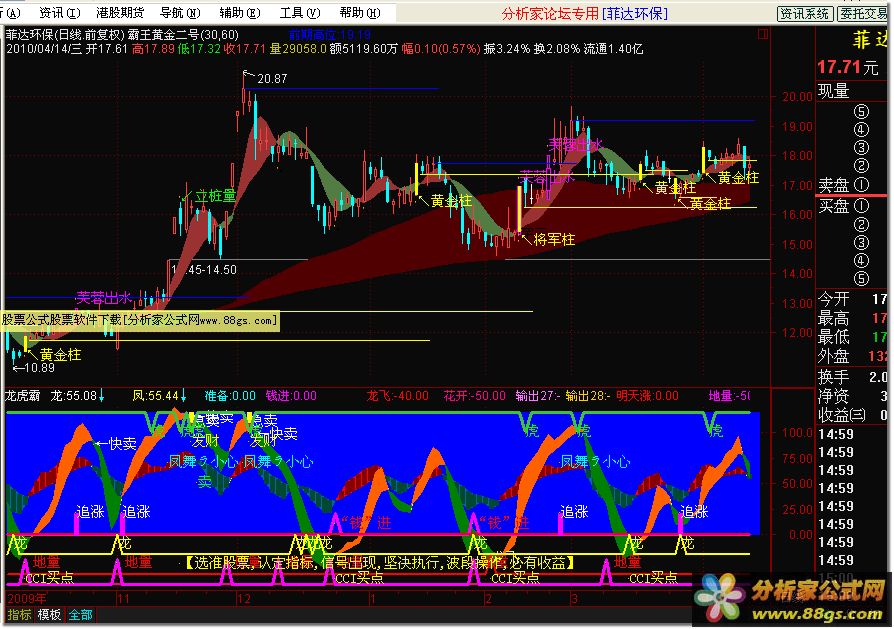The image size is (894, 629).
Task: Switch to the 全部 tab
Action: tap(81, 615)
